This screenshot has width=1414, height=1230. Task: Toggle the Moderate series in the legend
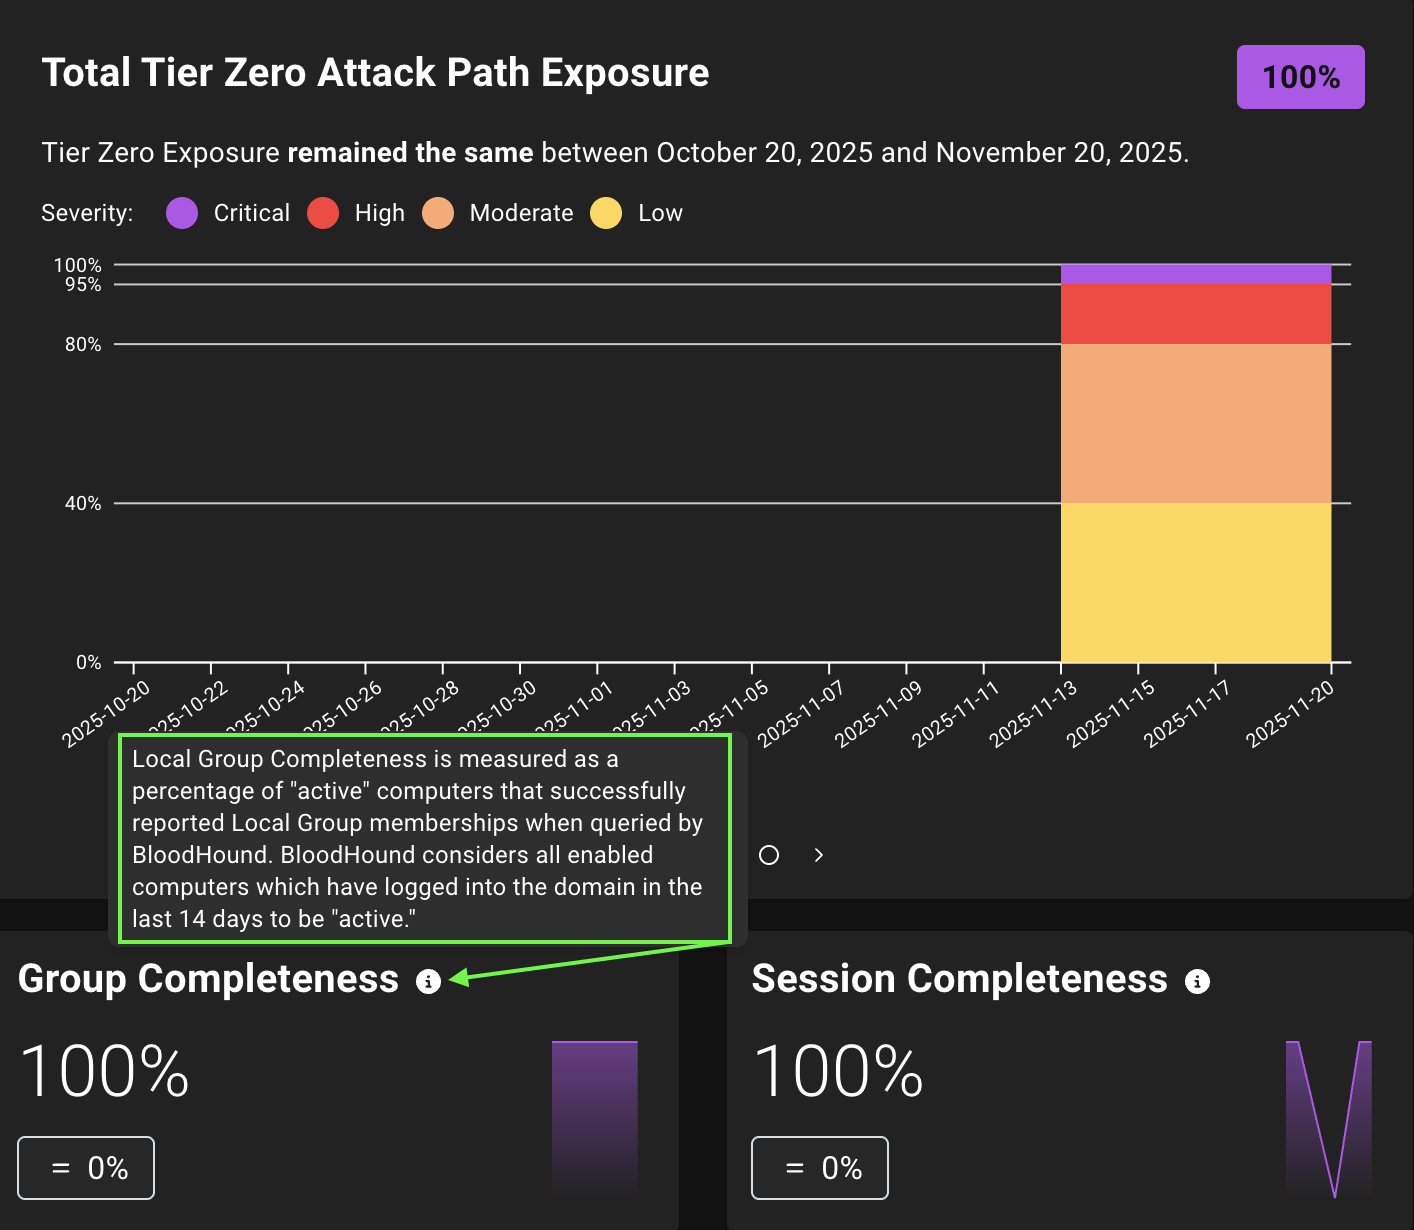[438, 213]
